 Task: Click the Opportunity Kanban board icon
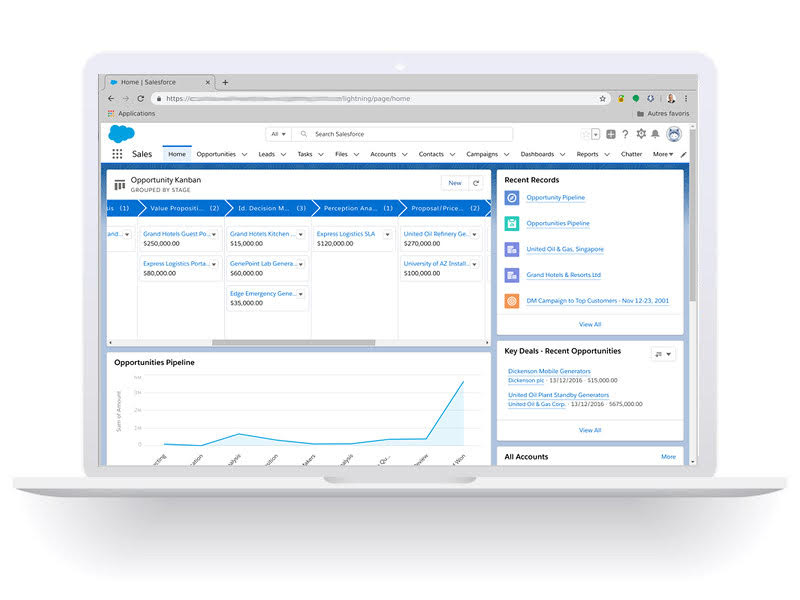120,185
